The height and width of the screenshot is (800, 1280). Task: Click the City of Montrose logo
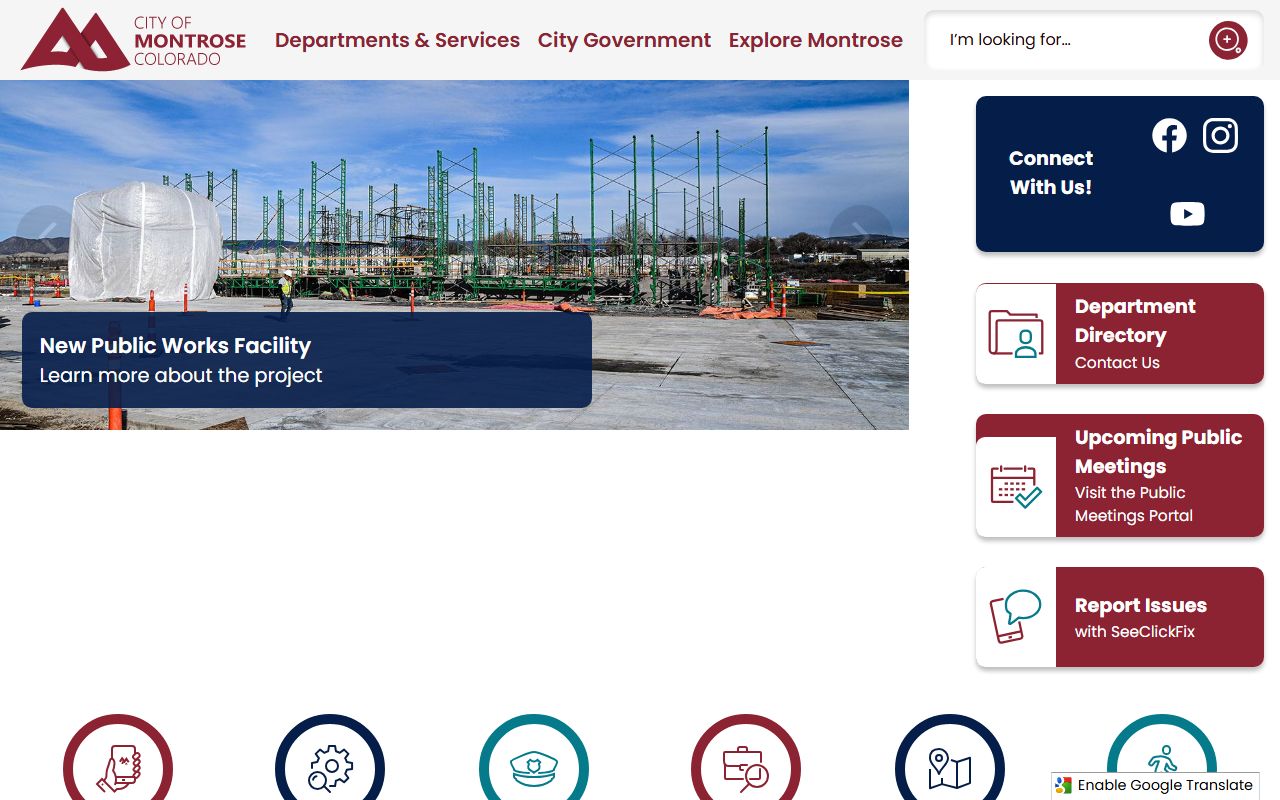pos(134,40)
